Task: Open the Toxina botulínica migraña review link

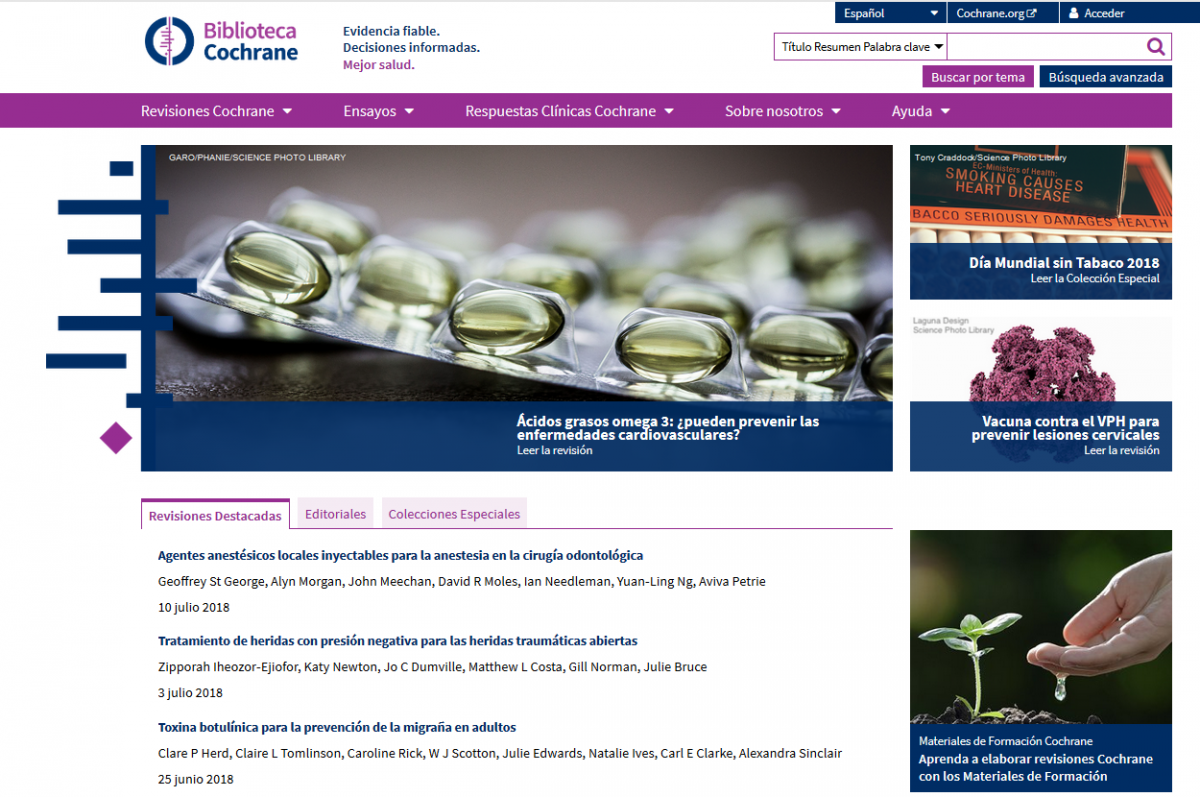Action: [x=337, y=727]
